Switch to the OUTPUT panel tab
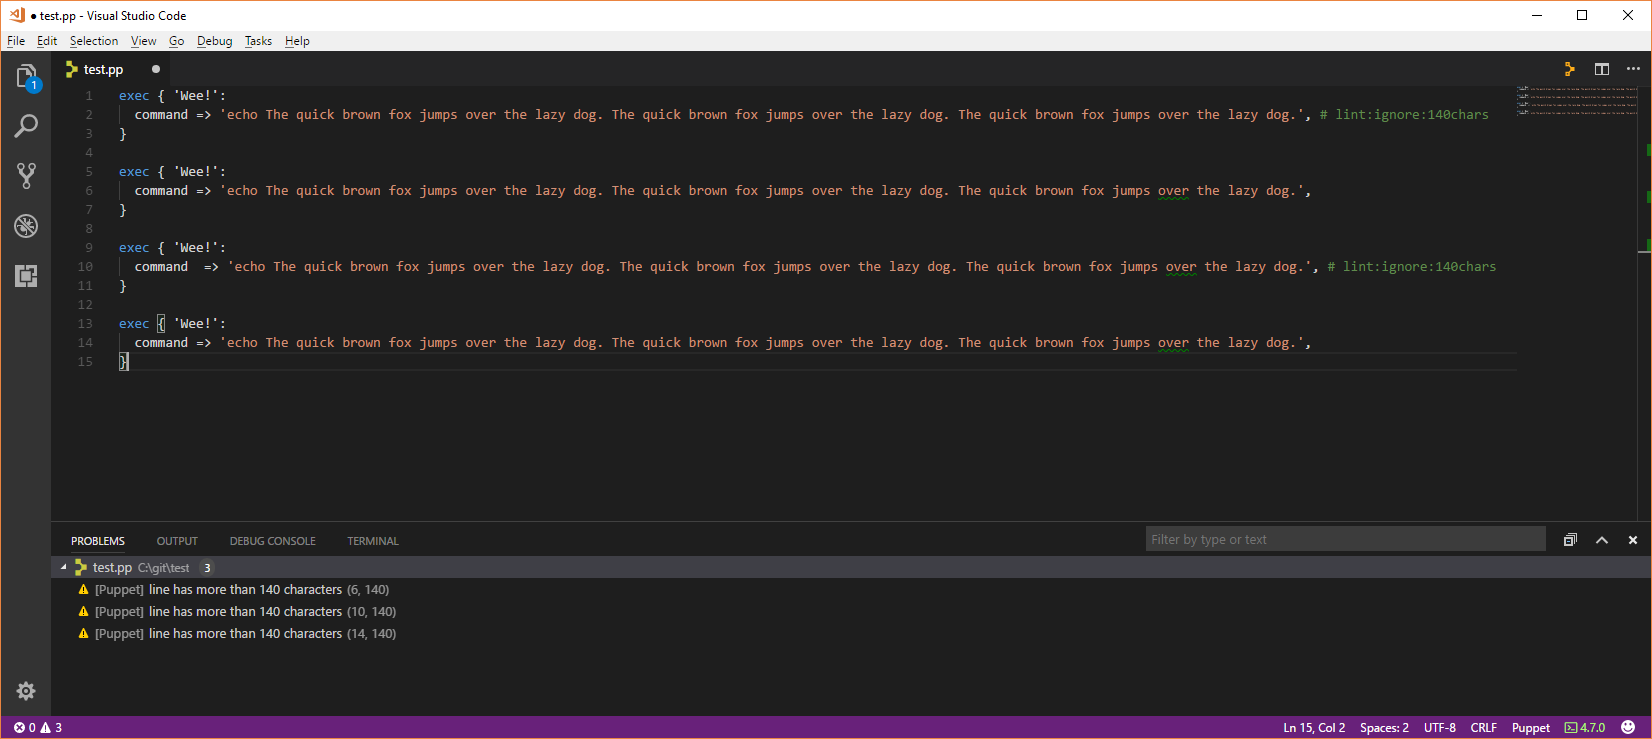1652x739 pixels. point(177,541)
